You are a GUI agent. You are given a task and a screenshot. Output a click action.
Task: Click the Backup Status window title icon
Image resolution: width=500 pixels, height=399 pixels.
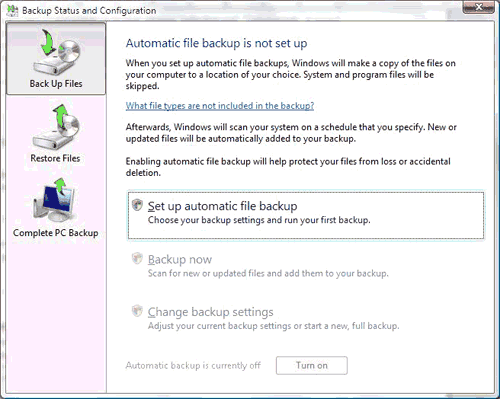[x=12, y=10]
